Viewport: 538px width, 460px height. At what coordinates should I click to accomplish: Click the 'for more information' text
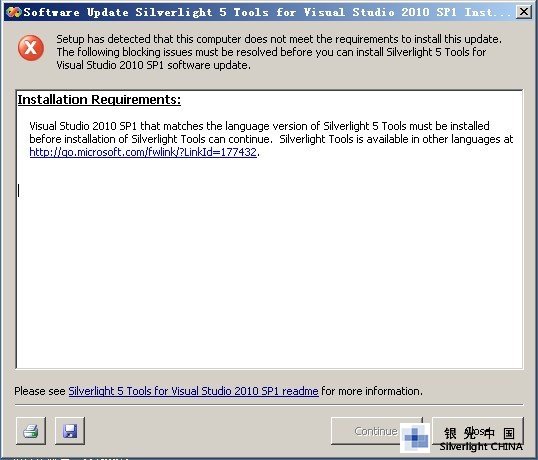372,391
